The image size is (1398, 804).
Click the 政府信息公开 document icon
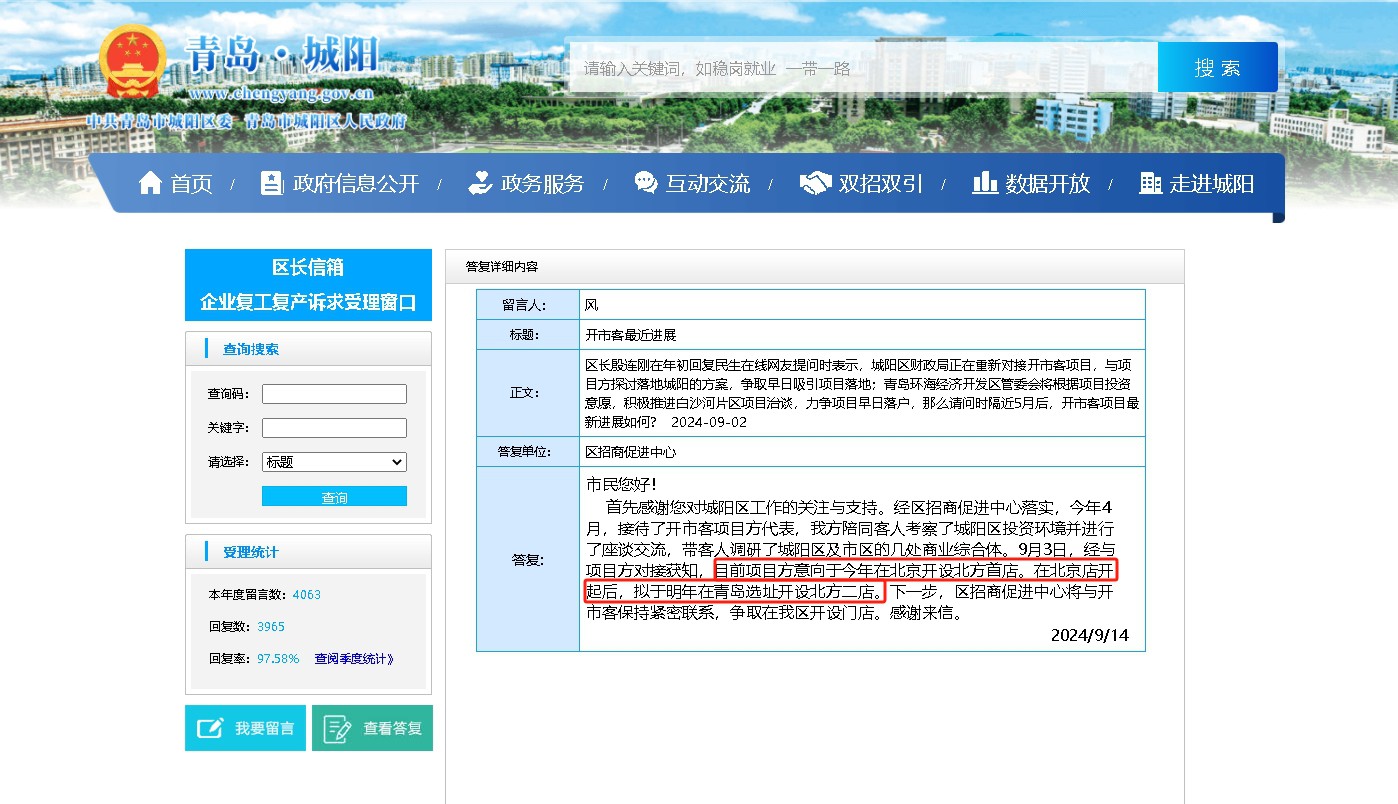click(271, 183)
